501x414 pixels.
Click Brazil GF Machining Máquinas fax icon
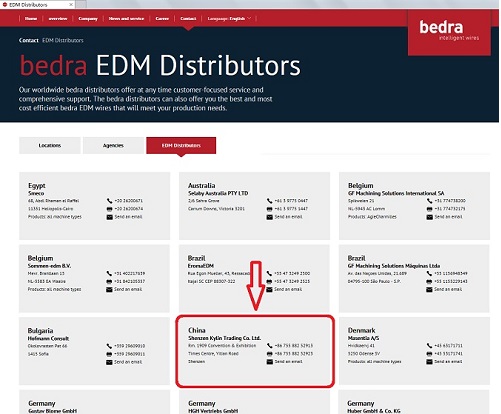[429, 281]
